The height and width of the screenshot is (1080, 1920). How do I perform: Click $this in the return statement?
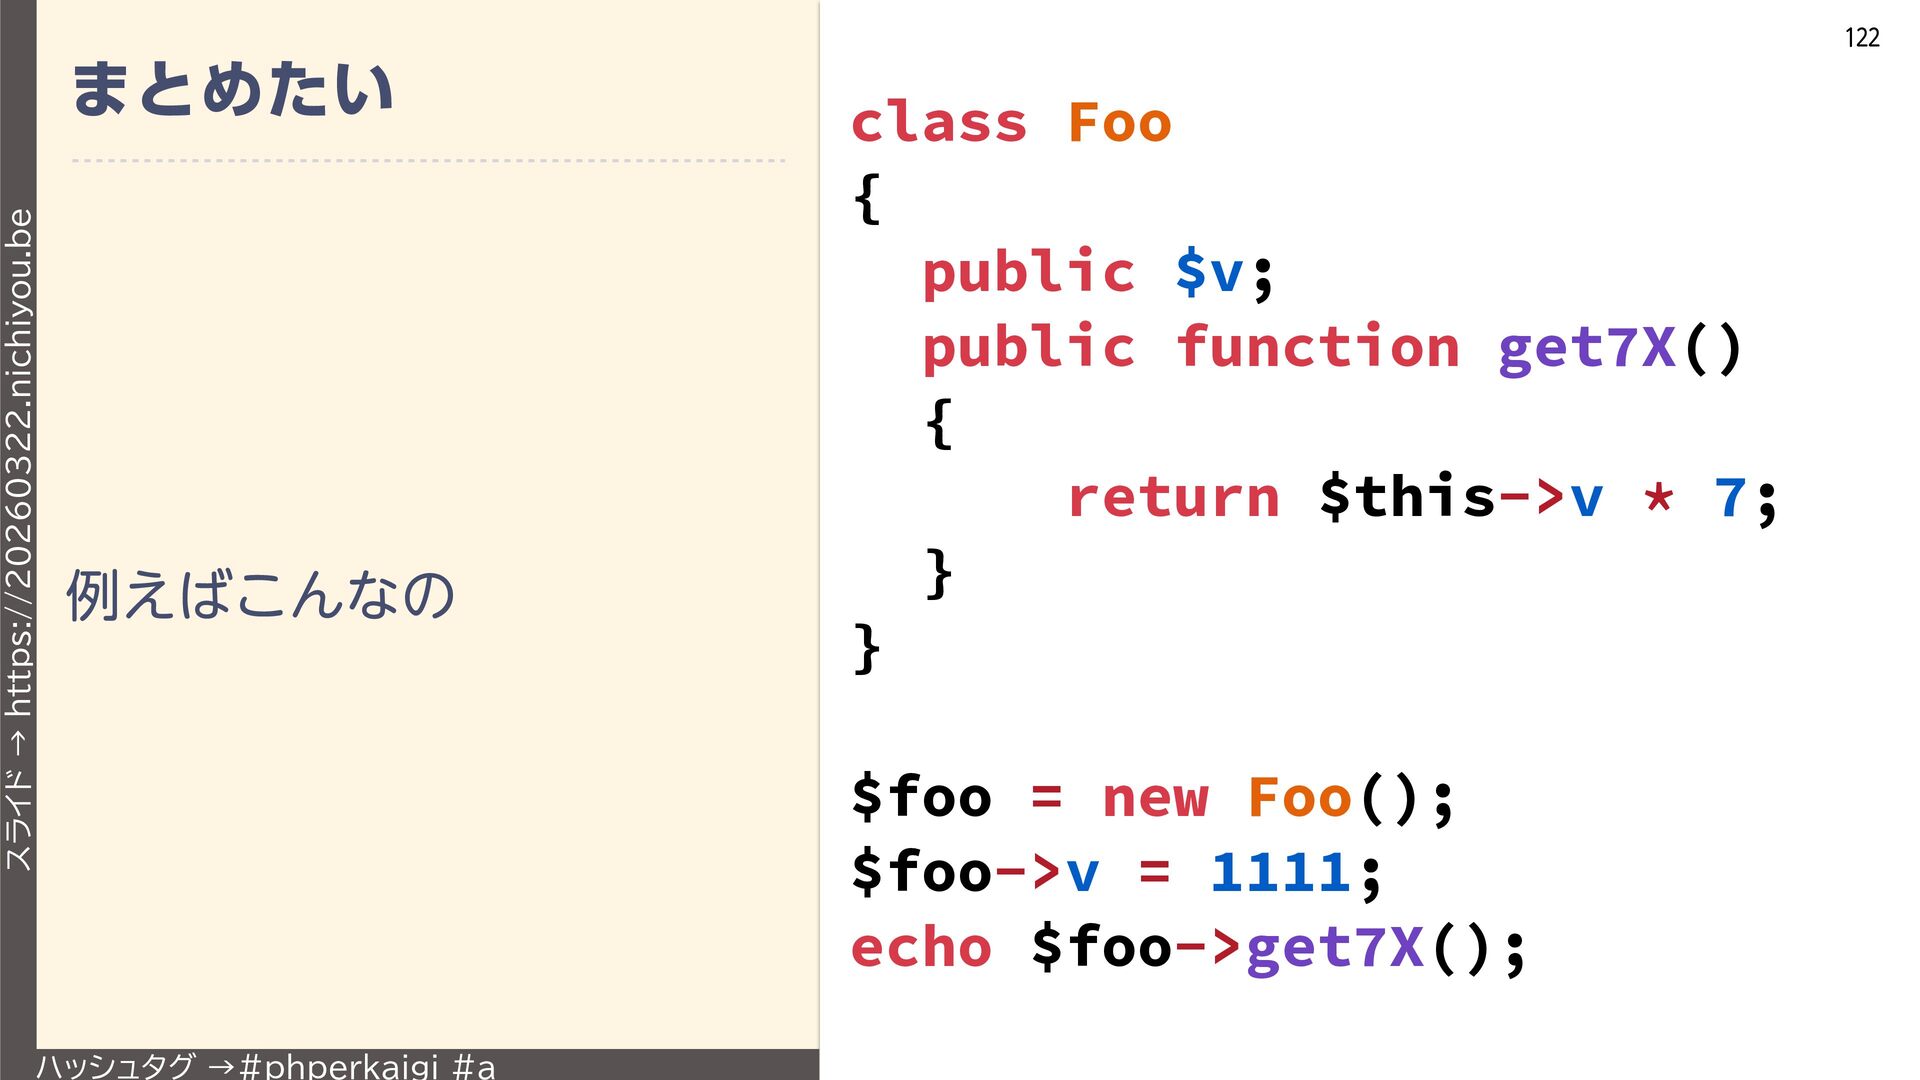pyautogui.click(x=1406, y=497)
